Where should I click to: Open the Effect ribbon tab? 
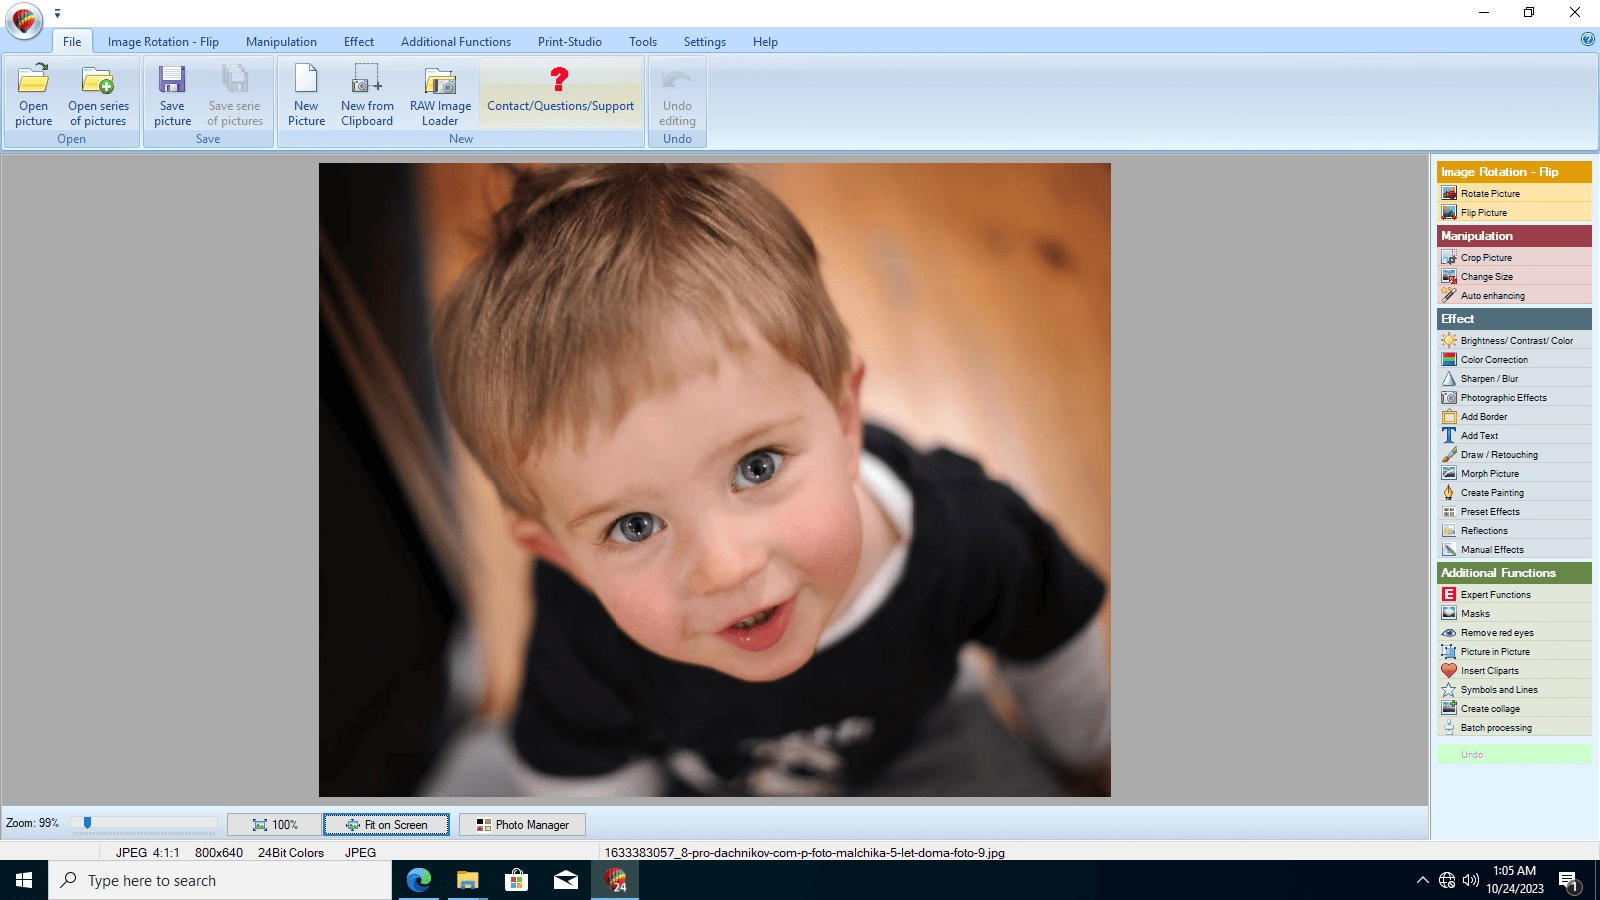point(359,42)
